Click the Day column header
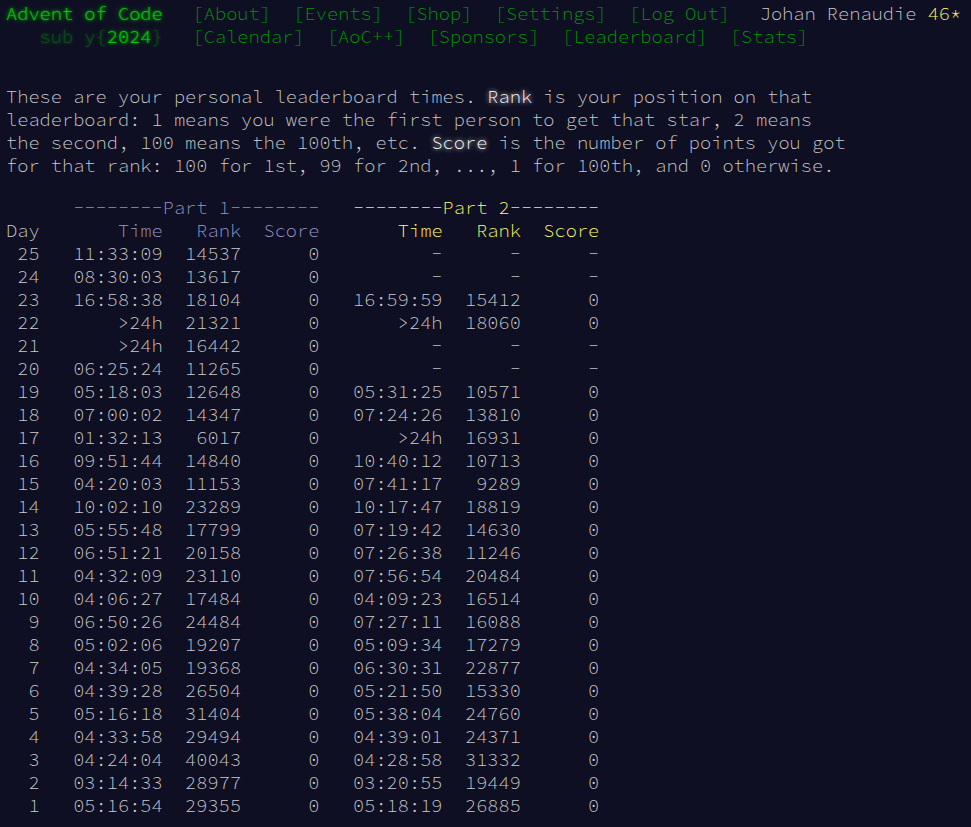971x827 pixels. [23, 232]
